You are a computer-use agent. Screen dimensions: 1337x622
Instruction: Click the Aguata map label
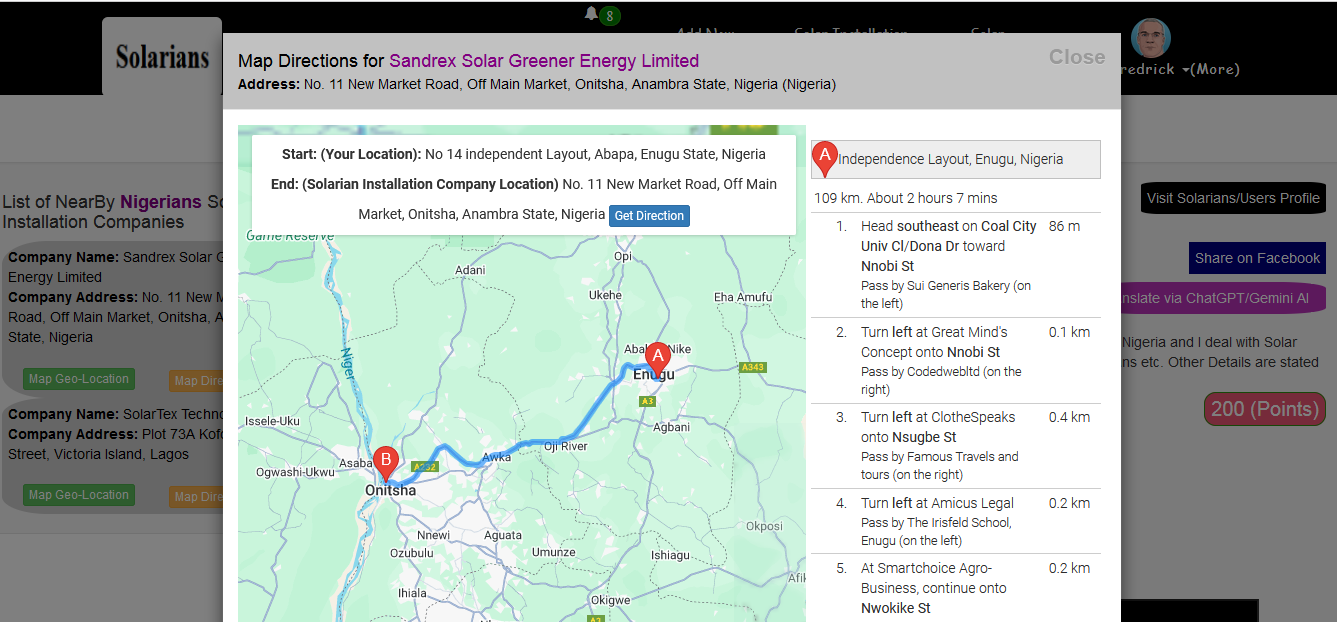tap(503, 535)
